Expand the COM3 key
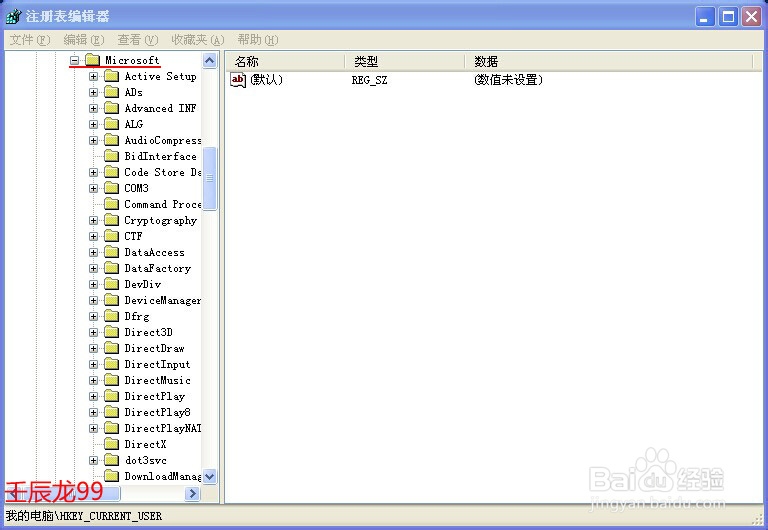The height and width of the screenshot is (530, 768). click(x=94, y=189)
